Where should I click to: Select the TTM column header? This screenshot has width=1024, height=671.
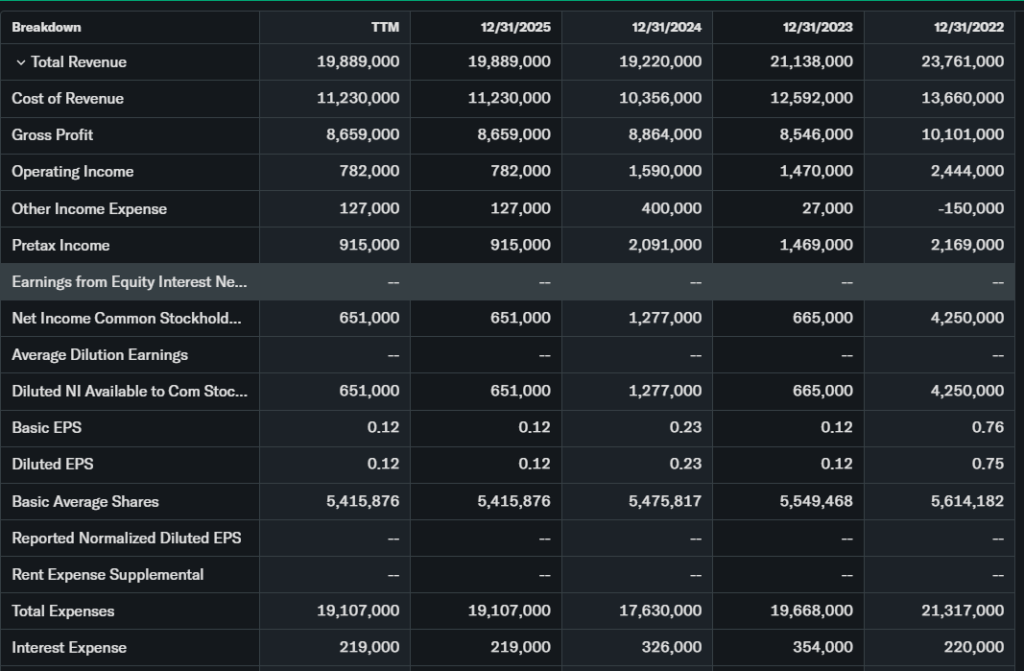point(384,27)
